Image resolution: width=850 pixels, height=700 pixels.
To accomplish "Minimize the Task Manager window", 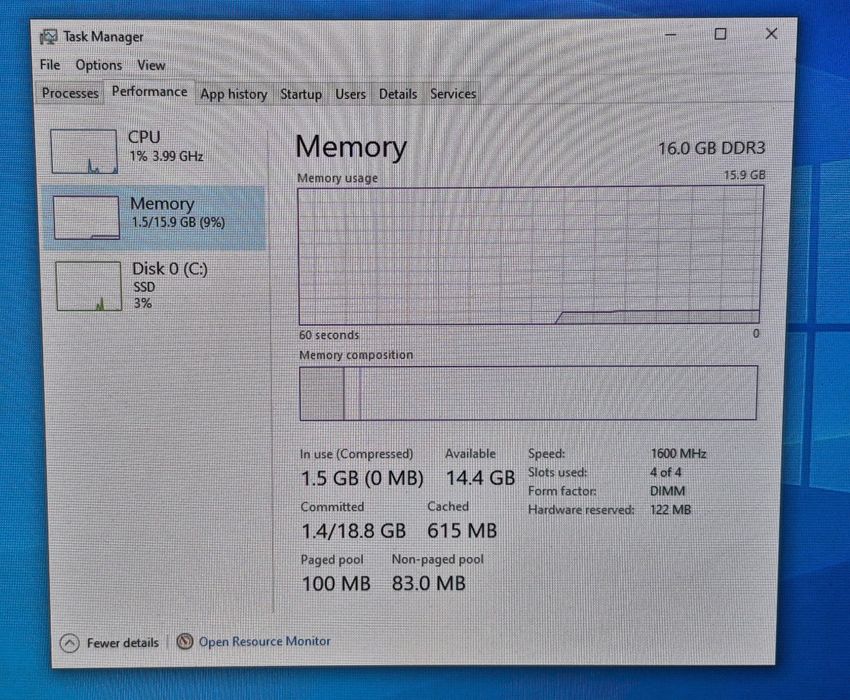I will 671,35.
